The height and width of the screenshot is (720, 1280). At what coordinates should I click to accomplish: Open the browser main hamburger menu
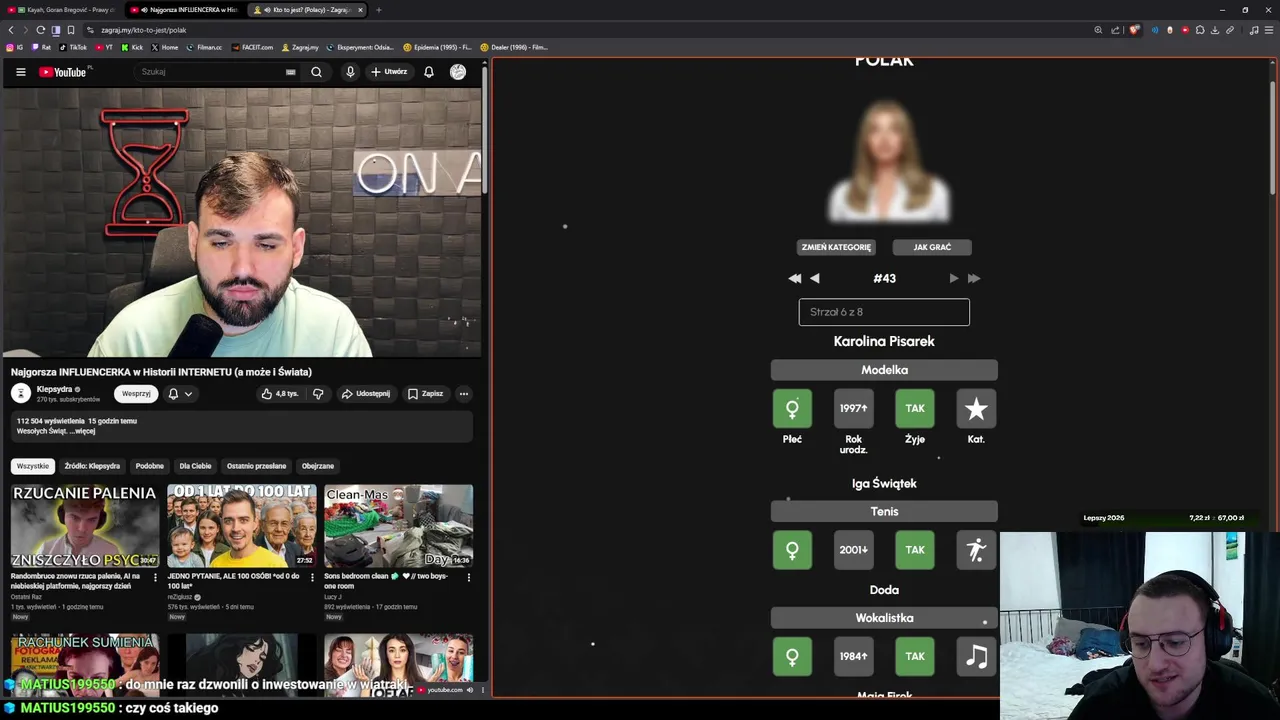pos(1270,30)
